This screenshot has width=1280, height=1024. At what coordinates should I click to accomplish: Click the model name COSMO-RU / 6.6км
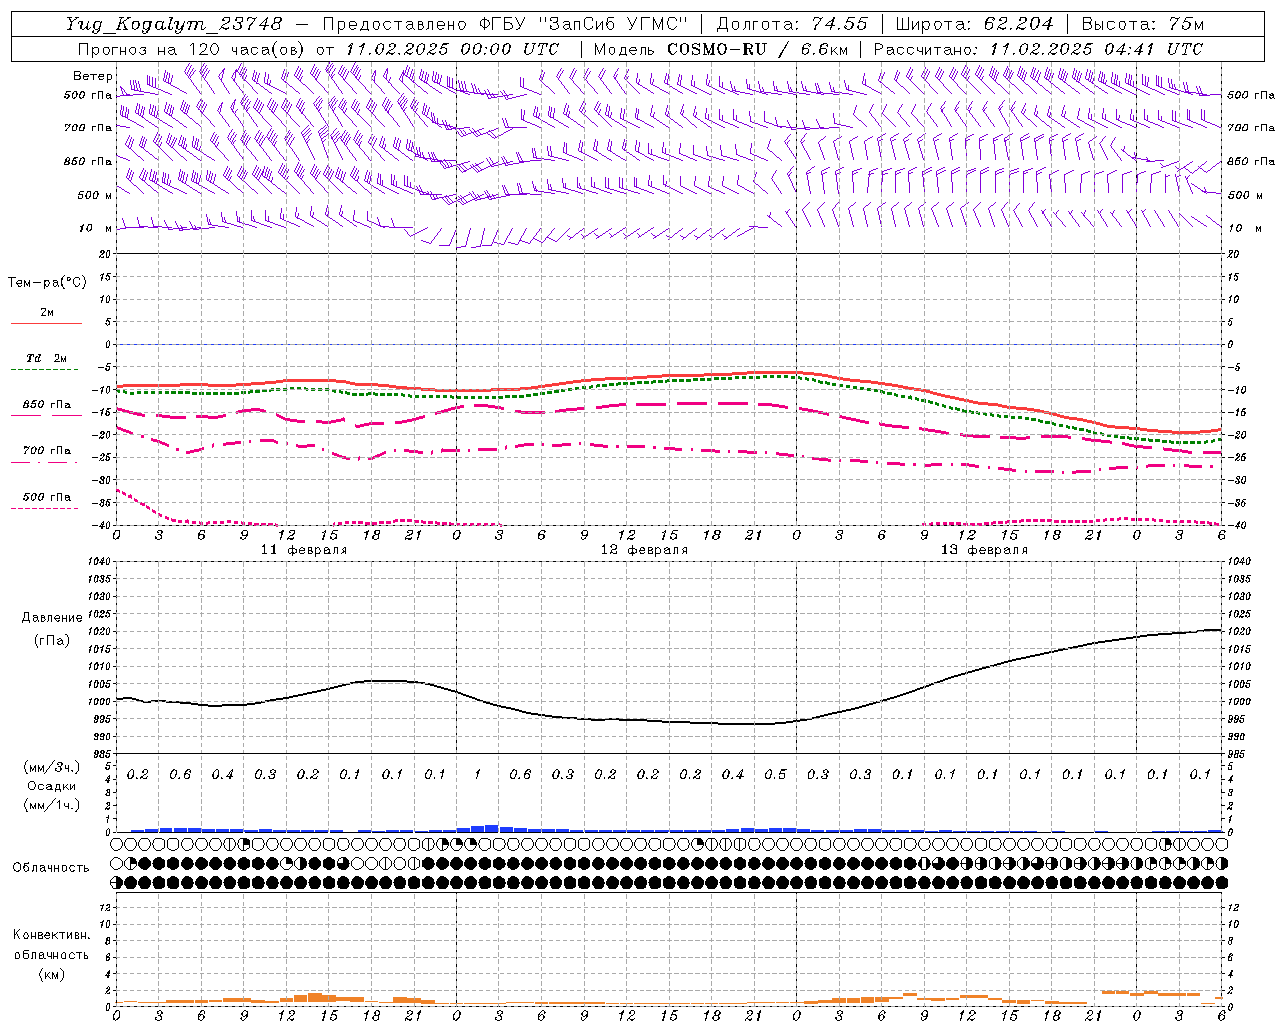(x=758, y=49)
